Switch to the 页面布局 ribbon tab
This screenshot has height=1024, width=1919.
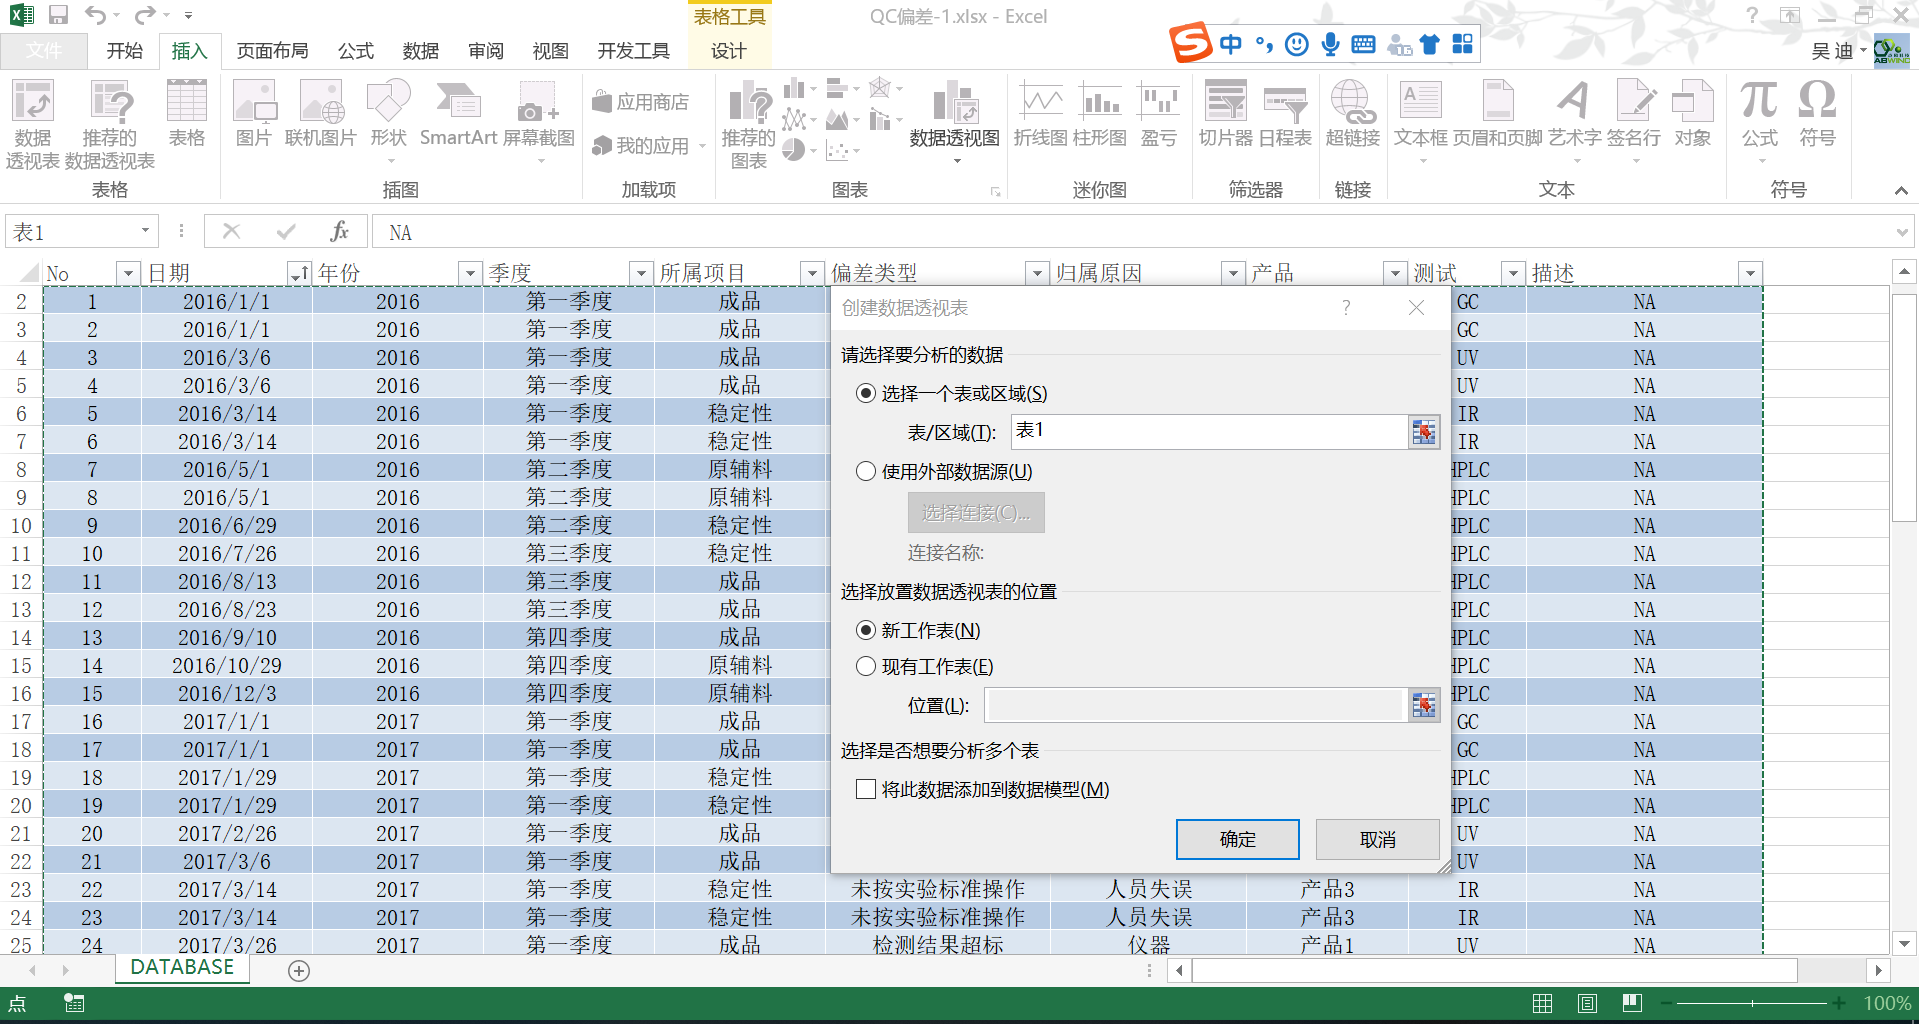click(272, 51)
